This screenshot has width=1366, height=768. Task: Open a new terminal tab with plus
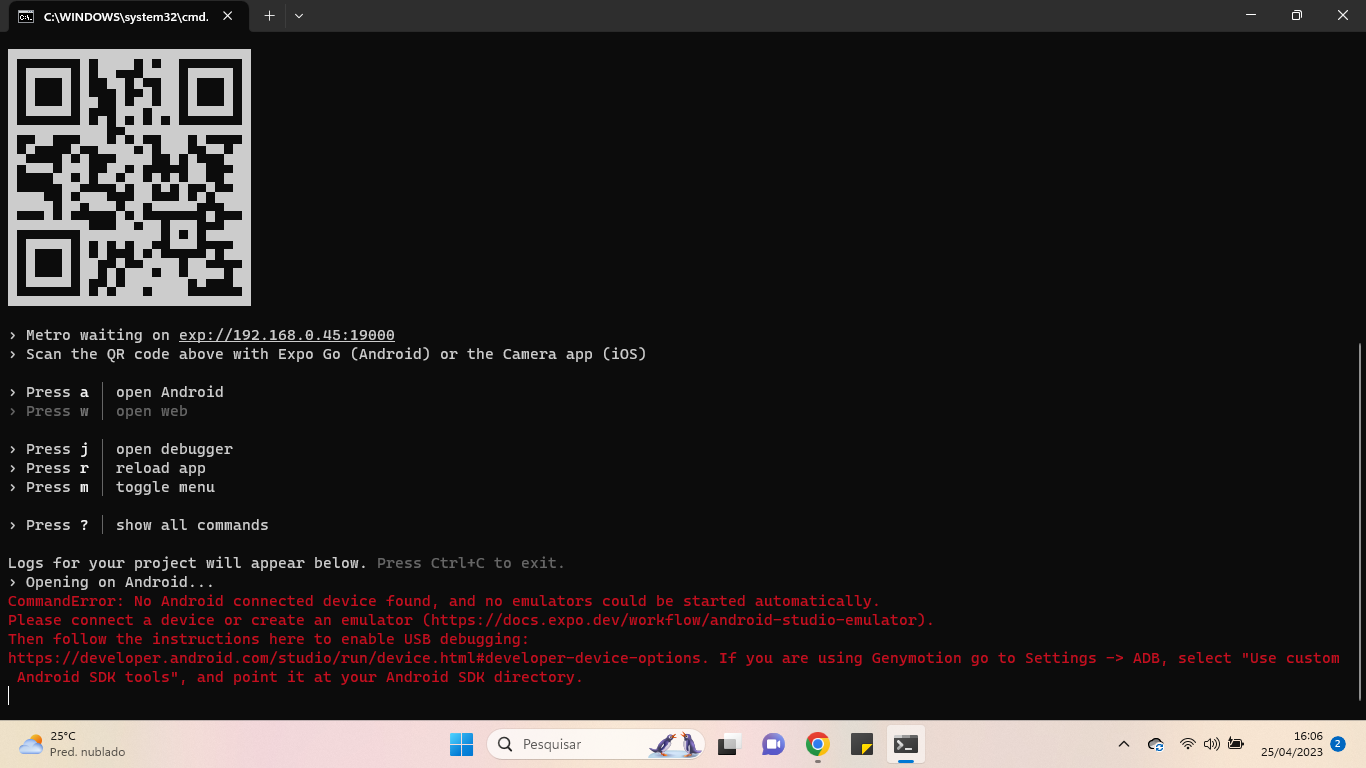269,16
